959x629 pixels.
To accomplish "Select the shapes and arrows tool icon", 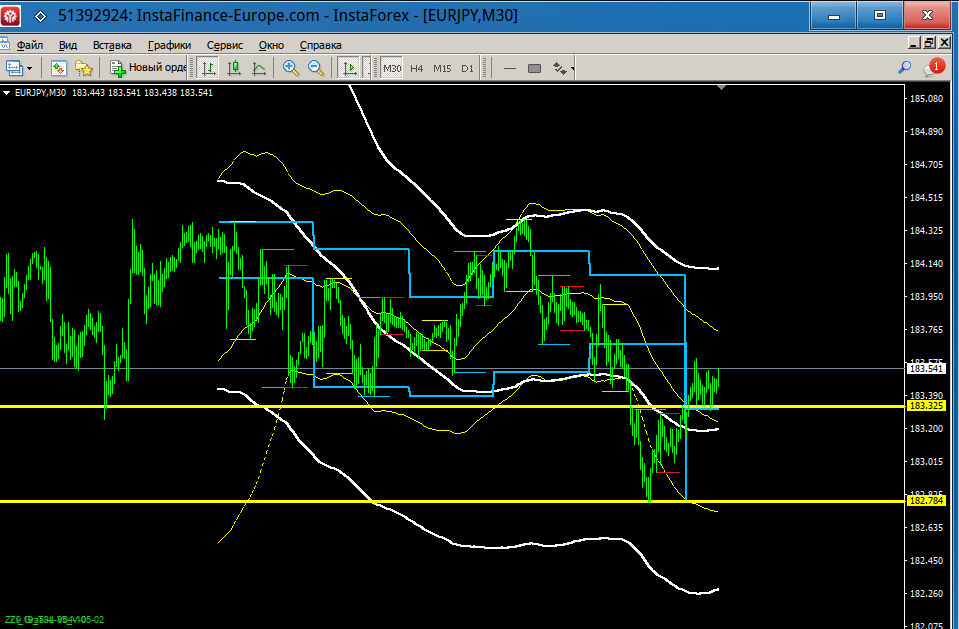I will coord(559,69).
